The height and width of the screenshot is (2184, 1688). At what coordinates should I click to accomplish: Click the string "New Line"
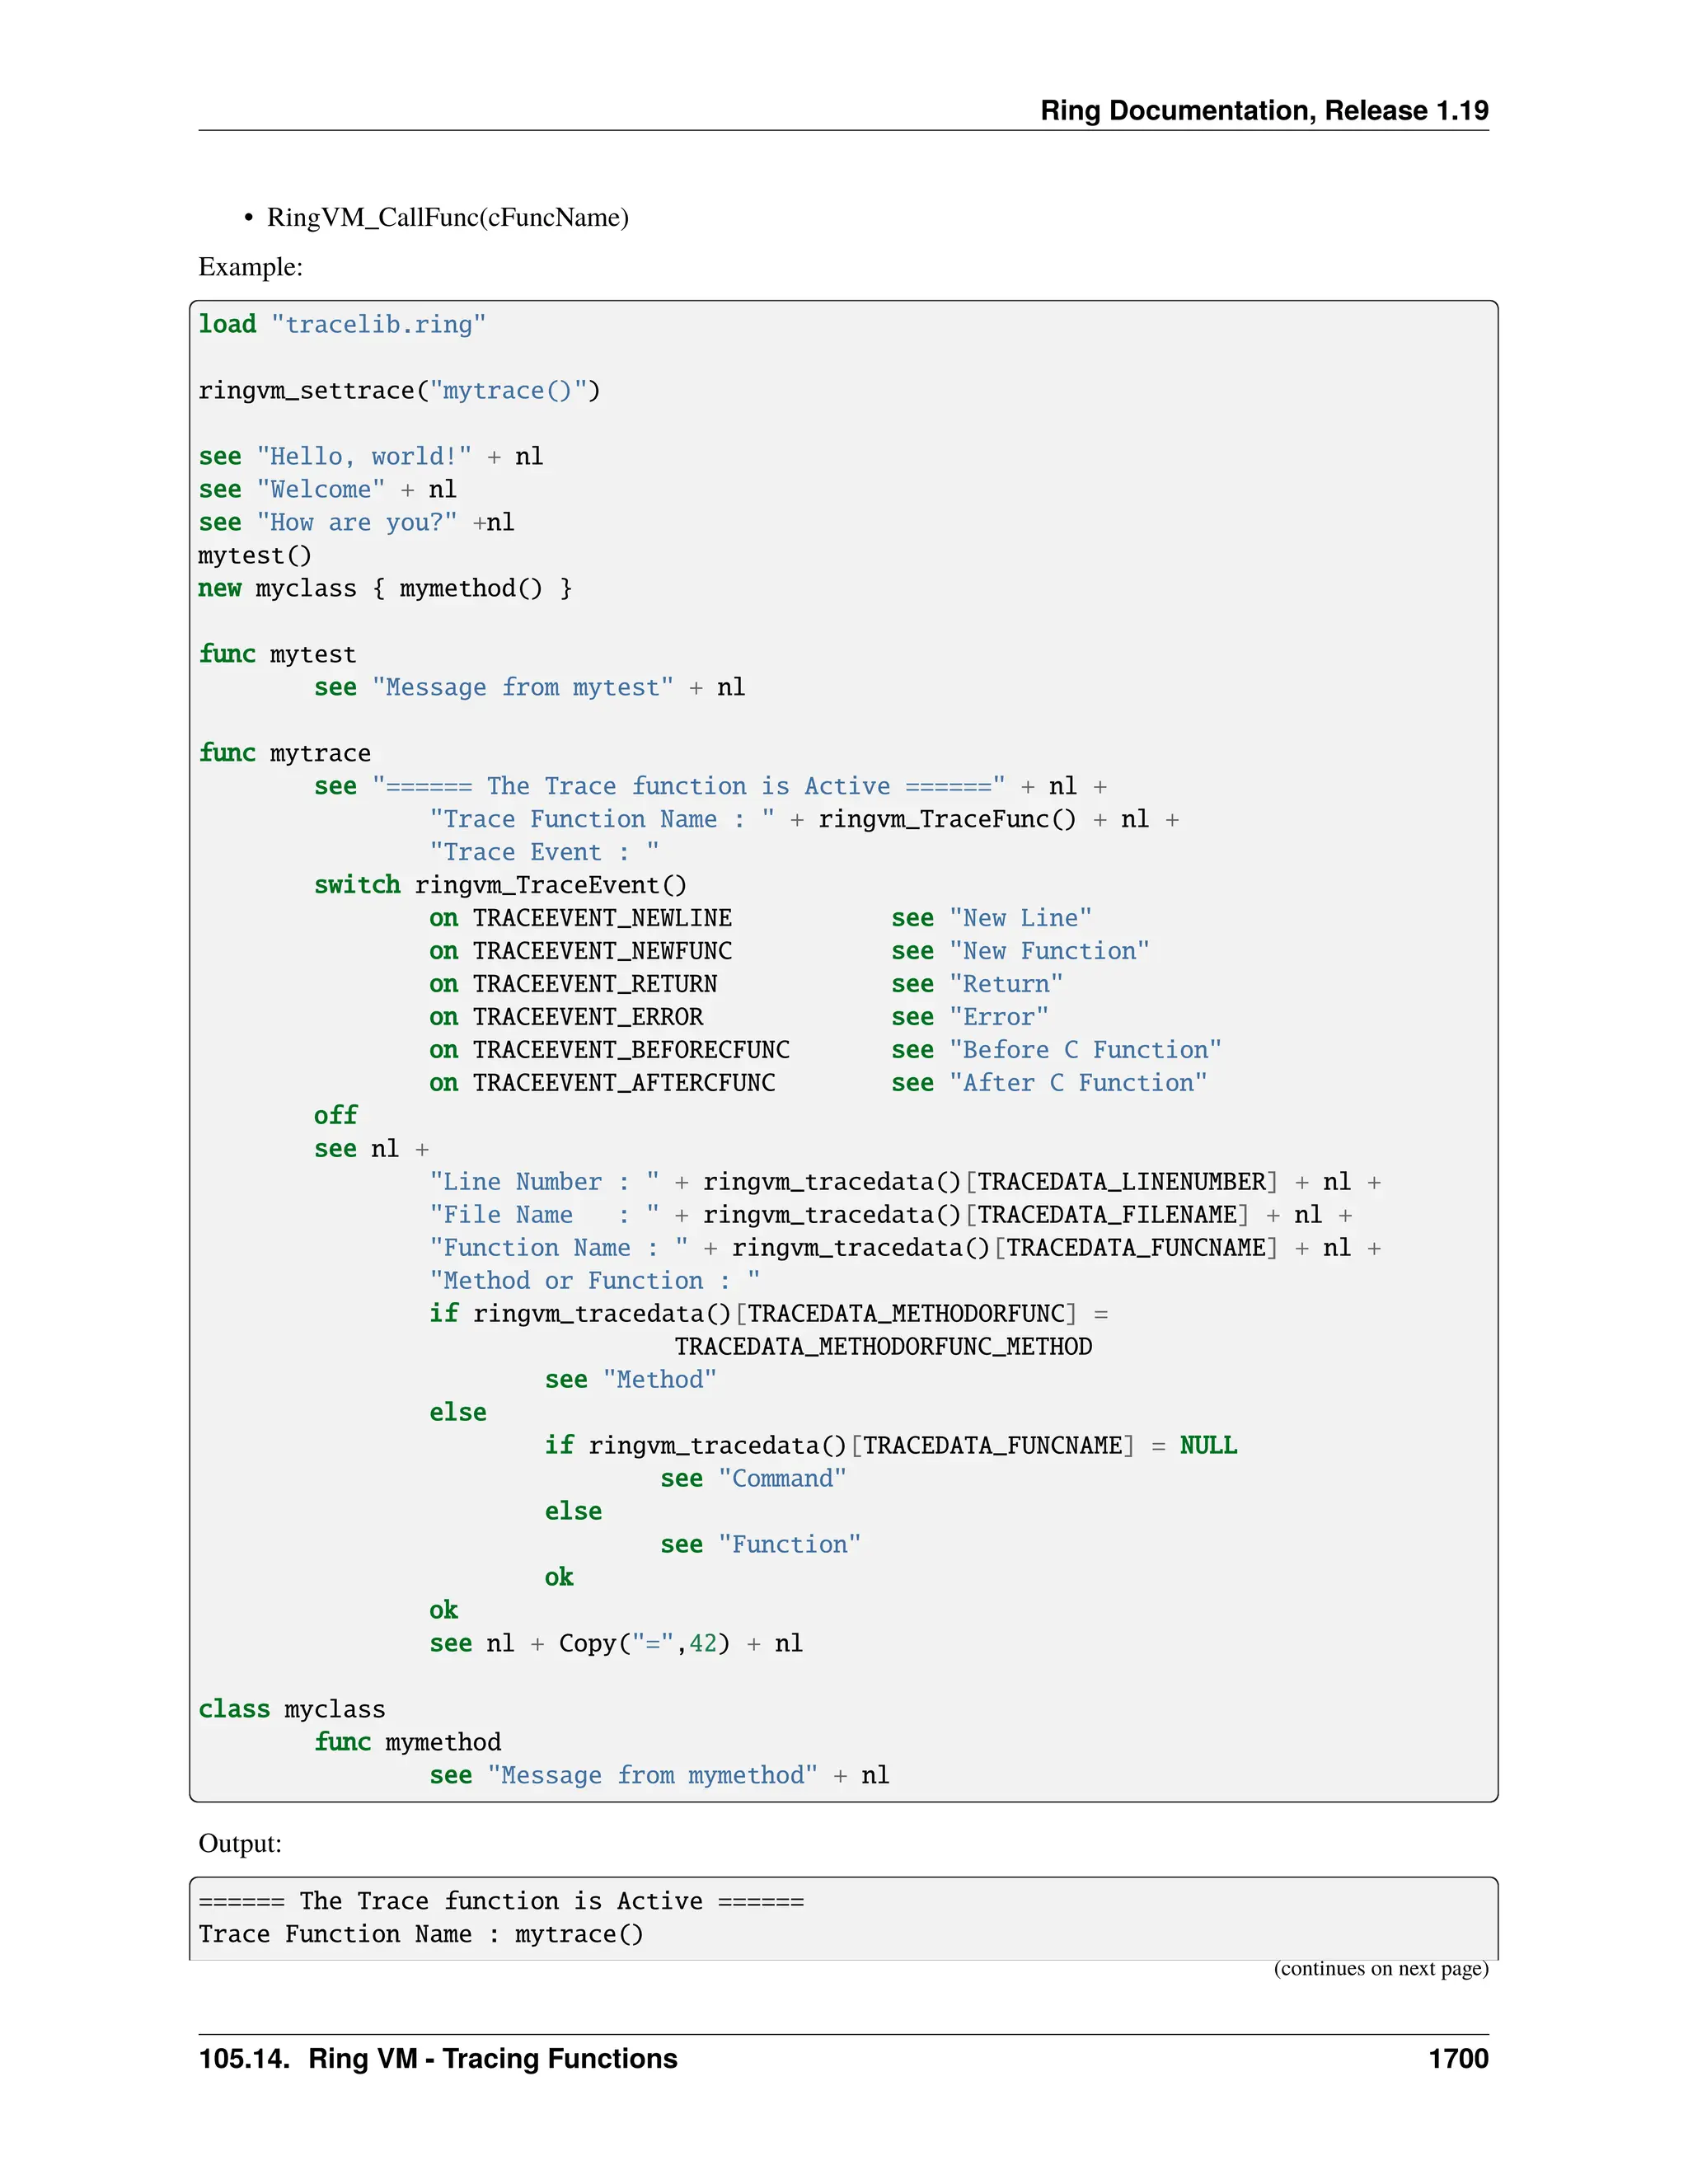point(1021,918)
